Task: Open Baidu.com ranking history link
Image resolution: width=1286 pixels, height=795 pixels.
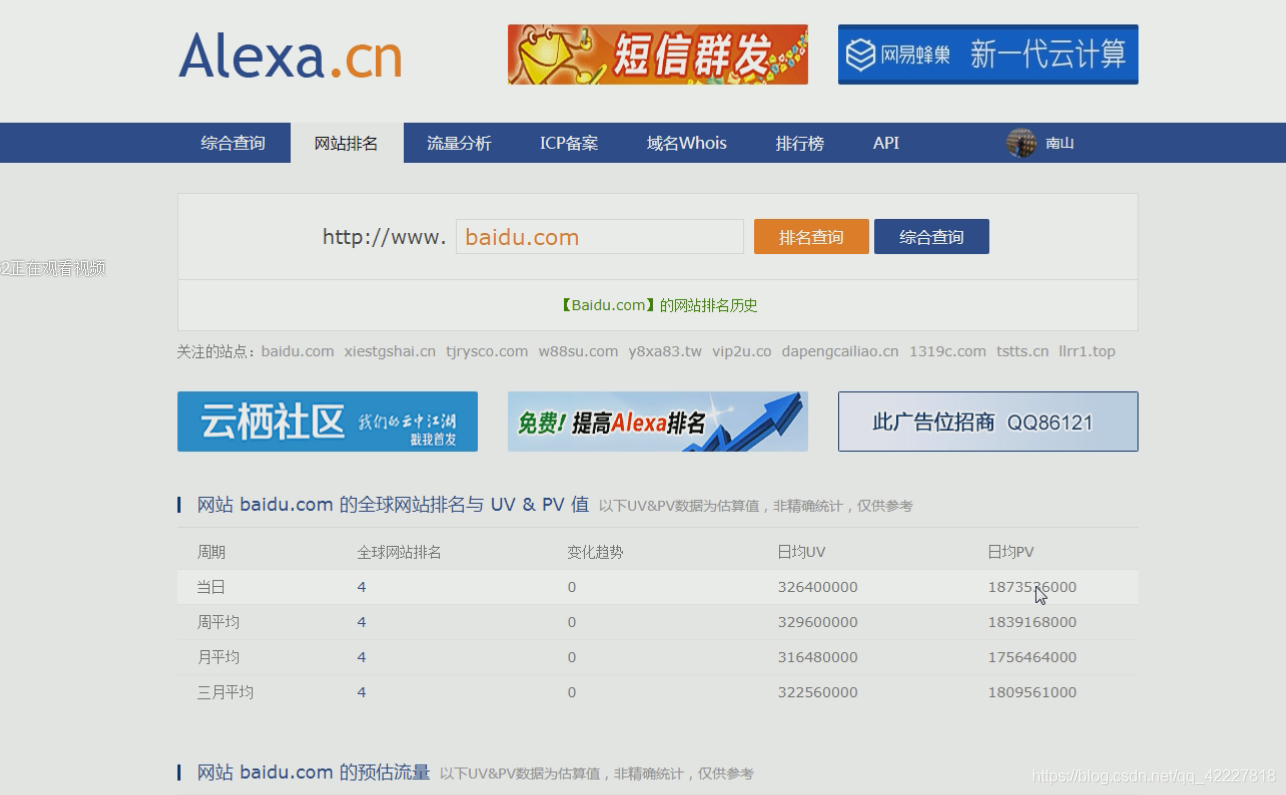Action: [x=658, y=305]
